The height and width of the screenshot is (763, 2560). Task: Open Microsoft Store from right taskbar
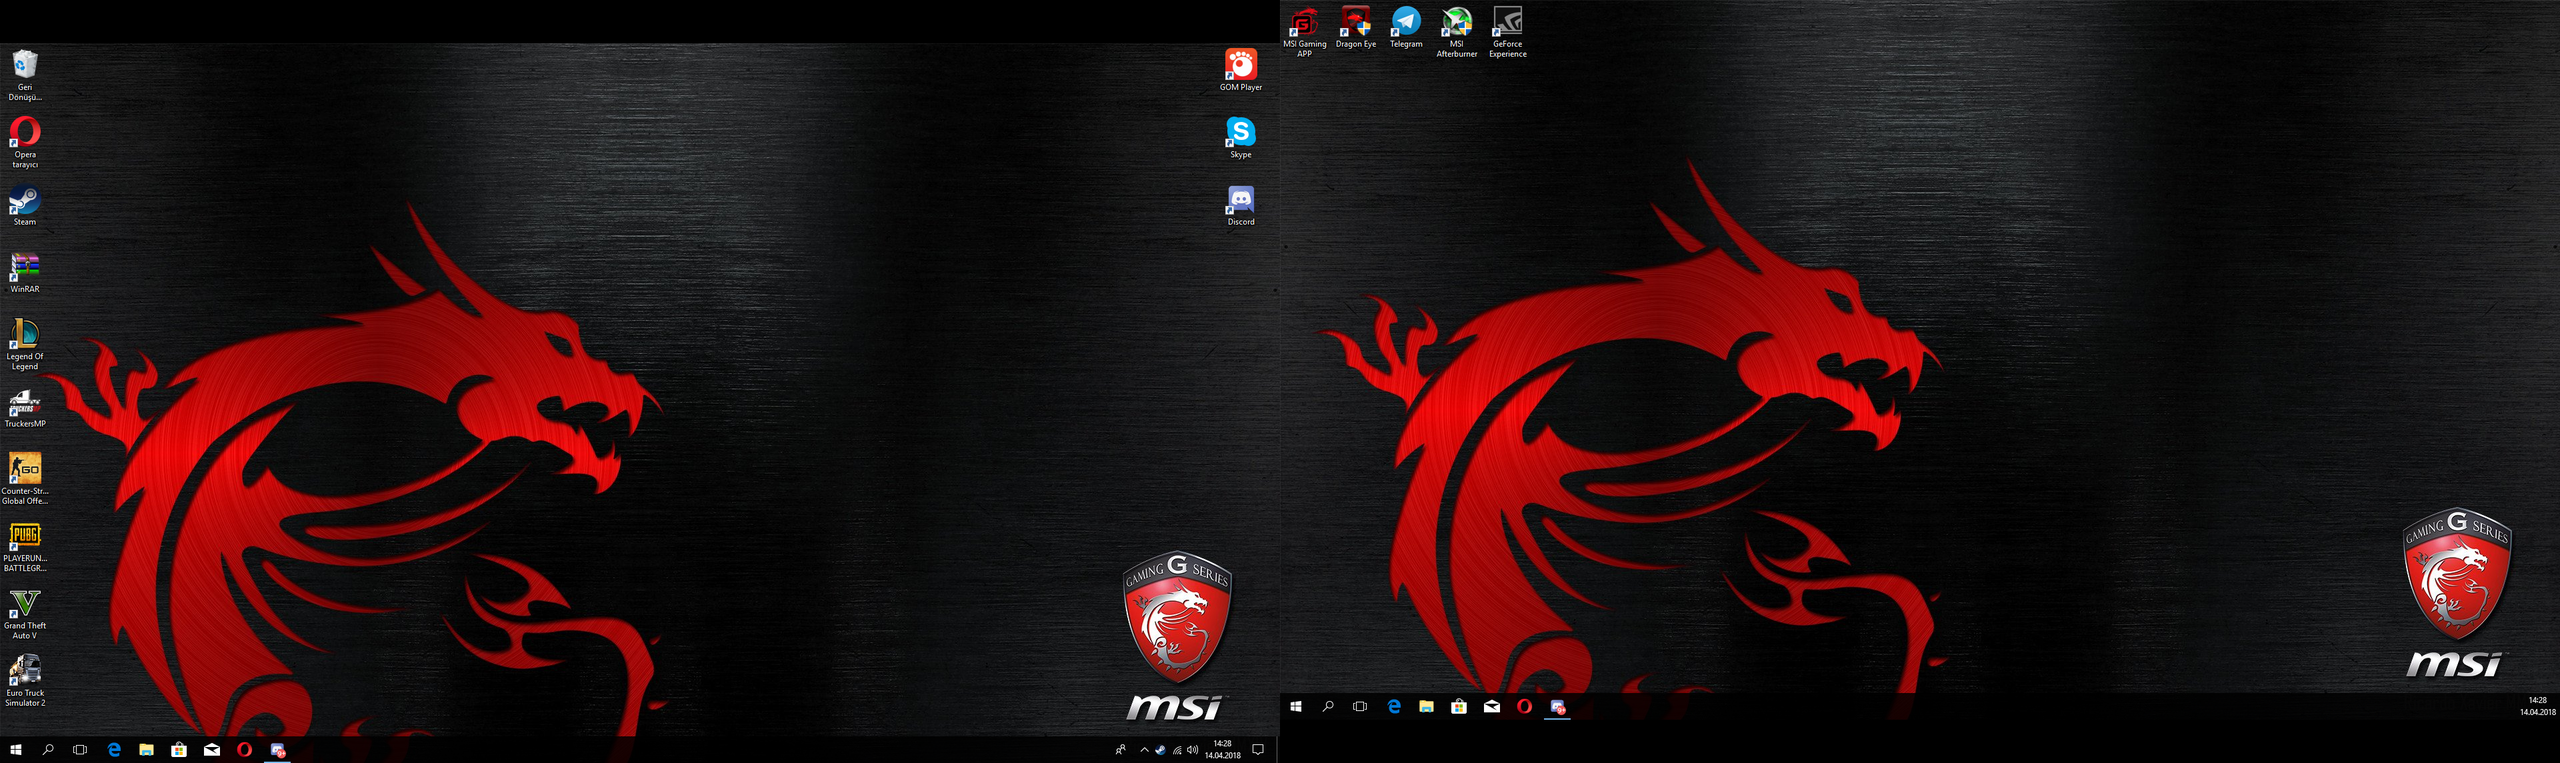tap(1459, 707)
